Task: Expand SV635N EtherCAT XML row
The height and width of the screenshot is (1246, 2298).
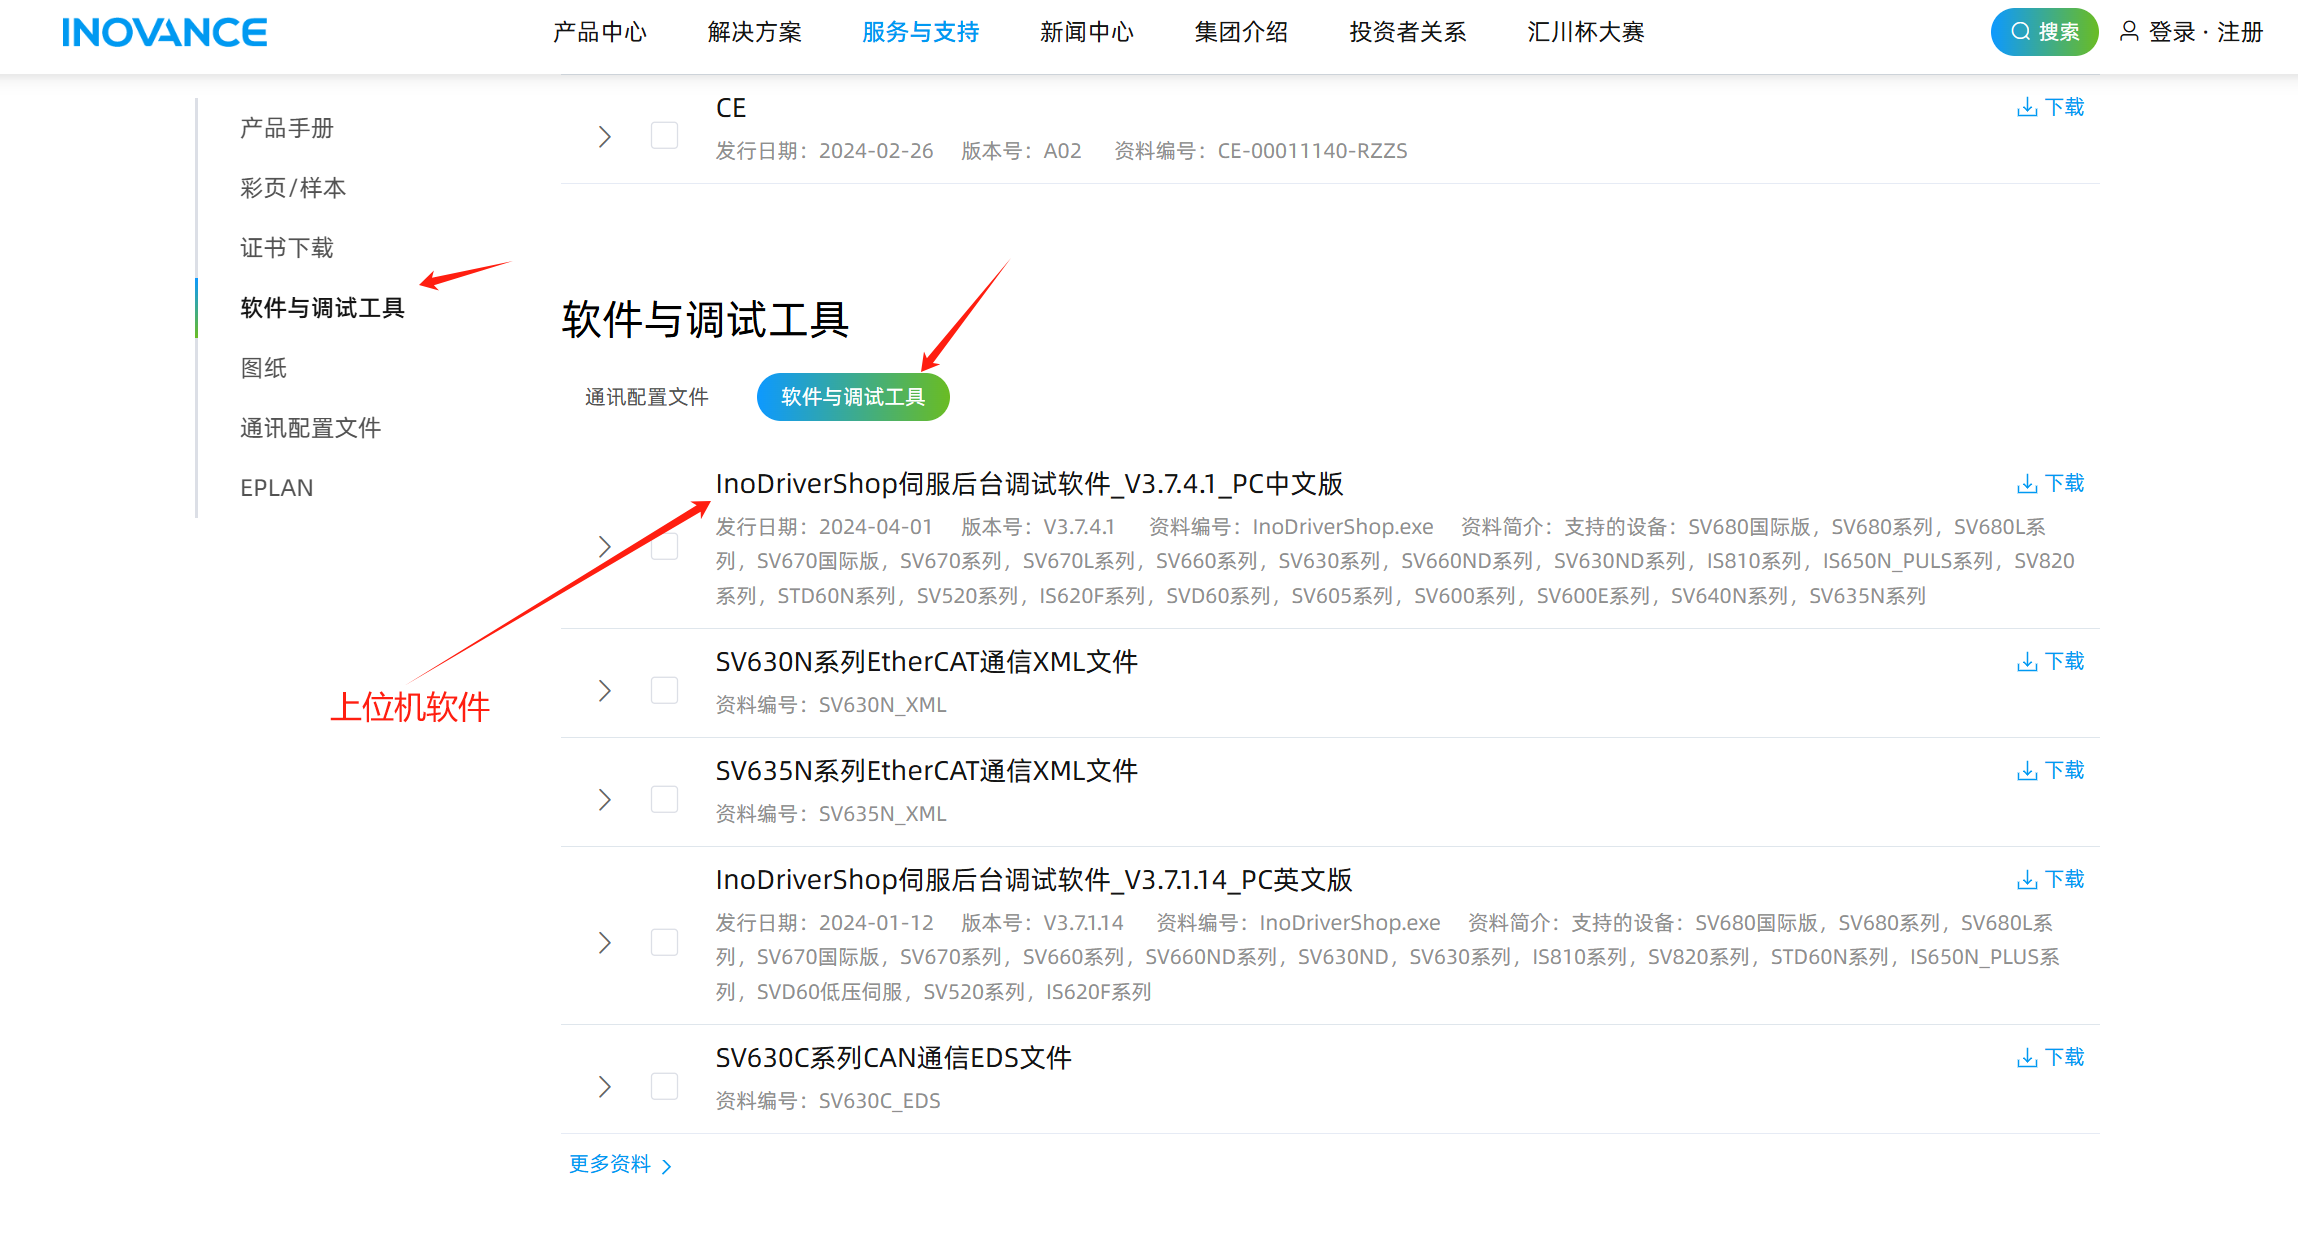Action: click(x=605, y=800)
